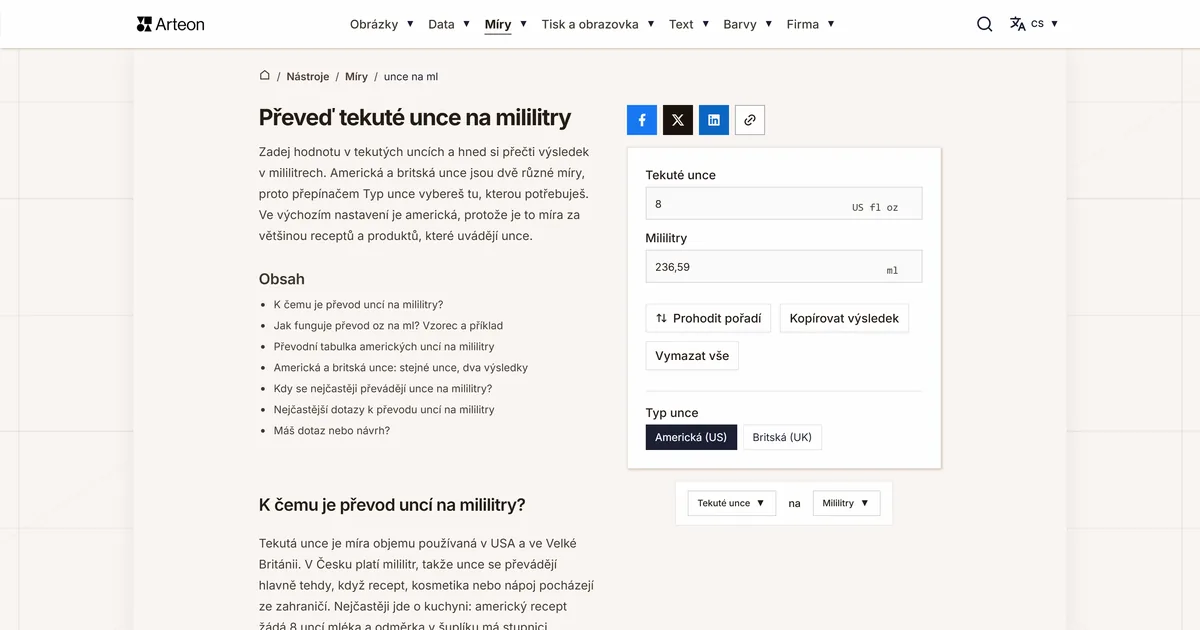
Task: Share page on LinkedIn
Action: pos(714,120)
